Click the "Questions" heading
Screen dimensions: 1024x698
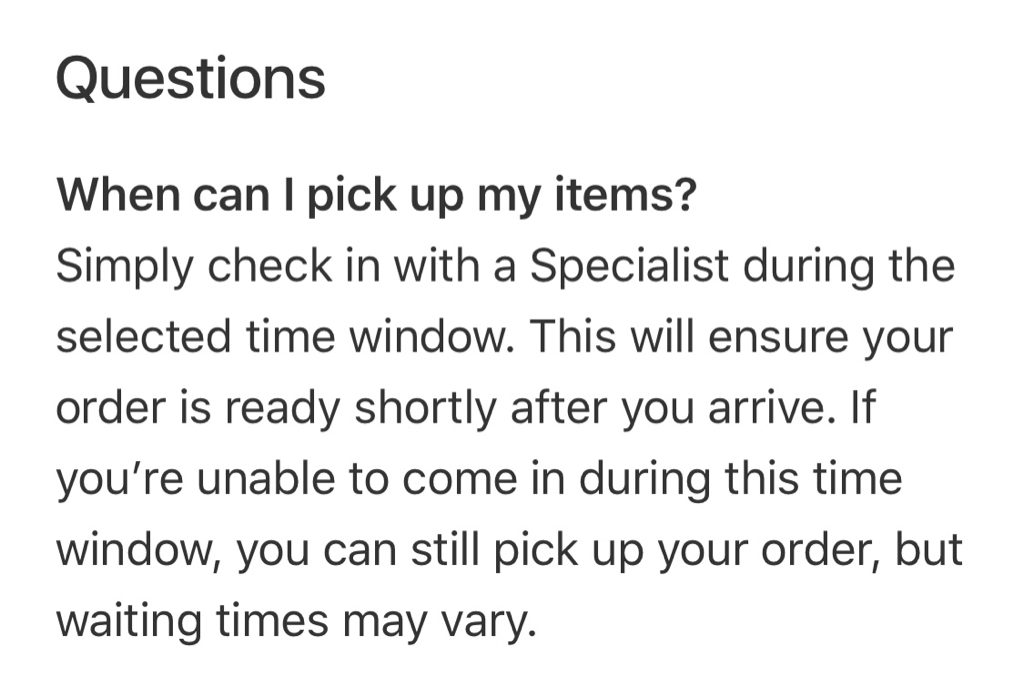tap(191, 80)
